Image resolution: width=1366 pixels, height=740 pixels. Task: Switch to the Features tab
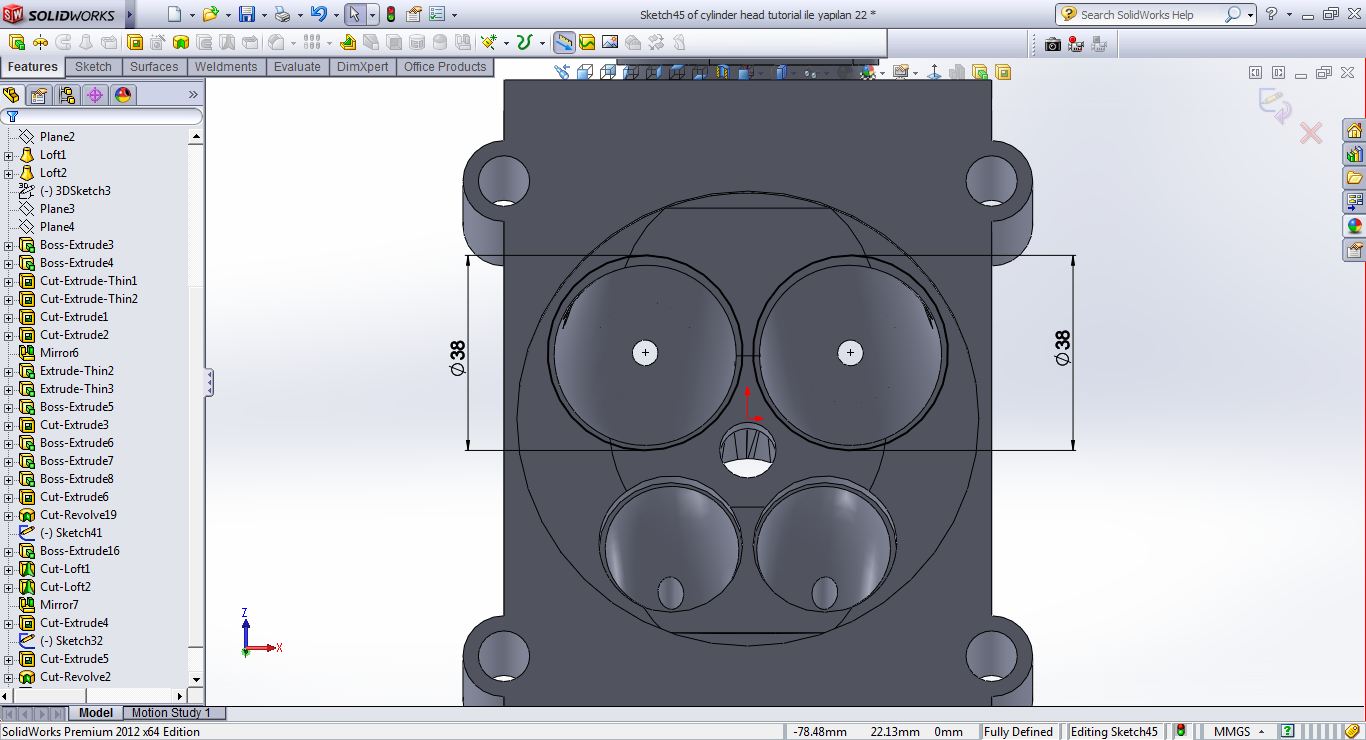click(33, 67)
